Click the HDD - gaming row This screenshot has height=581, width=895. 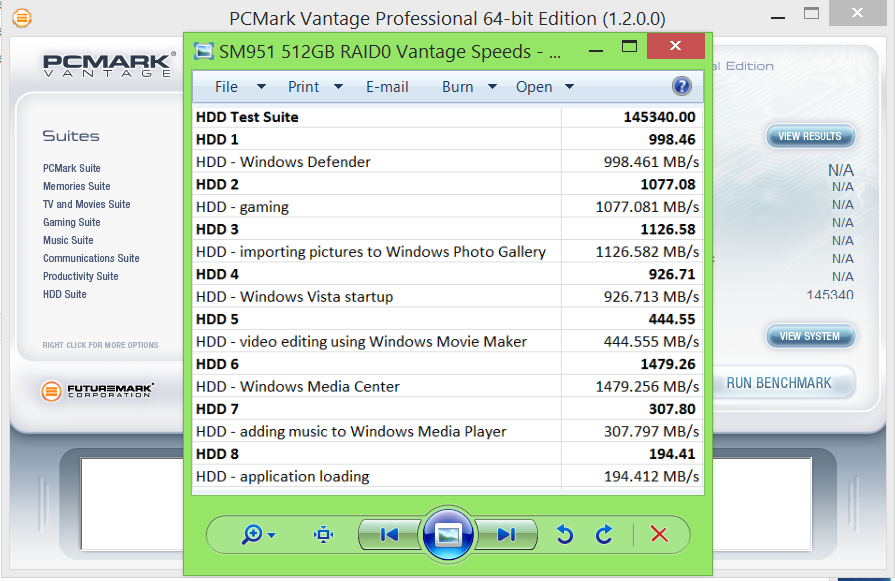pos(447,207)
